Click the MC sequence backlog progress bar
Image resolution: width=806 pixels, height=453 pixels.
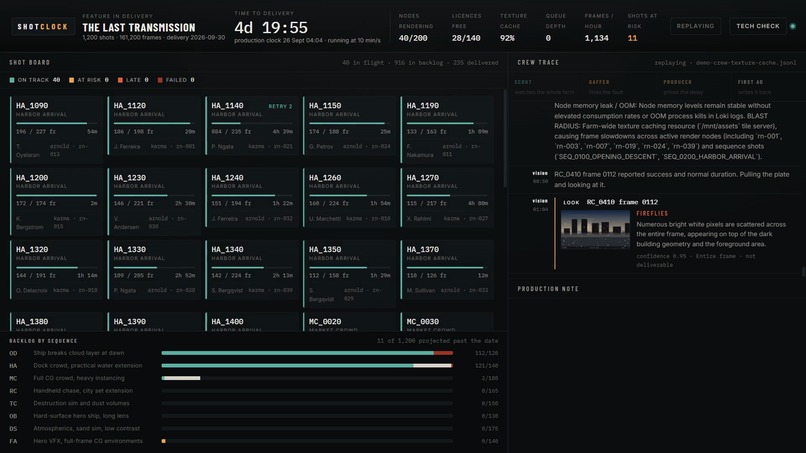click(x=307, y=378)
